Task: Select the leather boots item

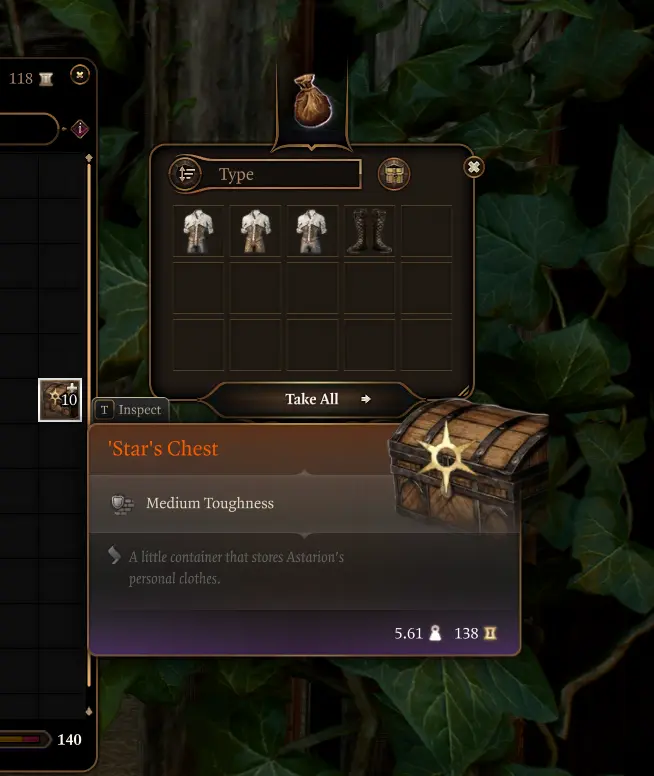Action: tap(369, 231)
